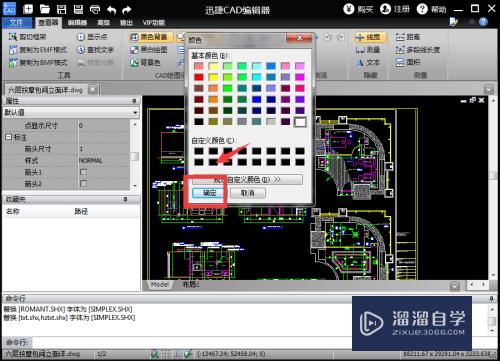Image resolution: width=500 pixels, height=361 pixels.
Task: Click the 名称 column header in favorites
Action: pos(13,211)
